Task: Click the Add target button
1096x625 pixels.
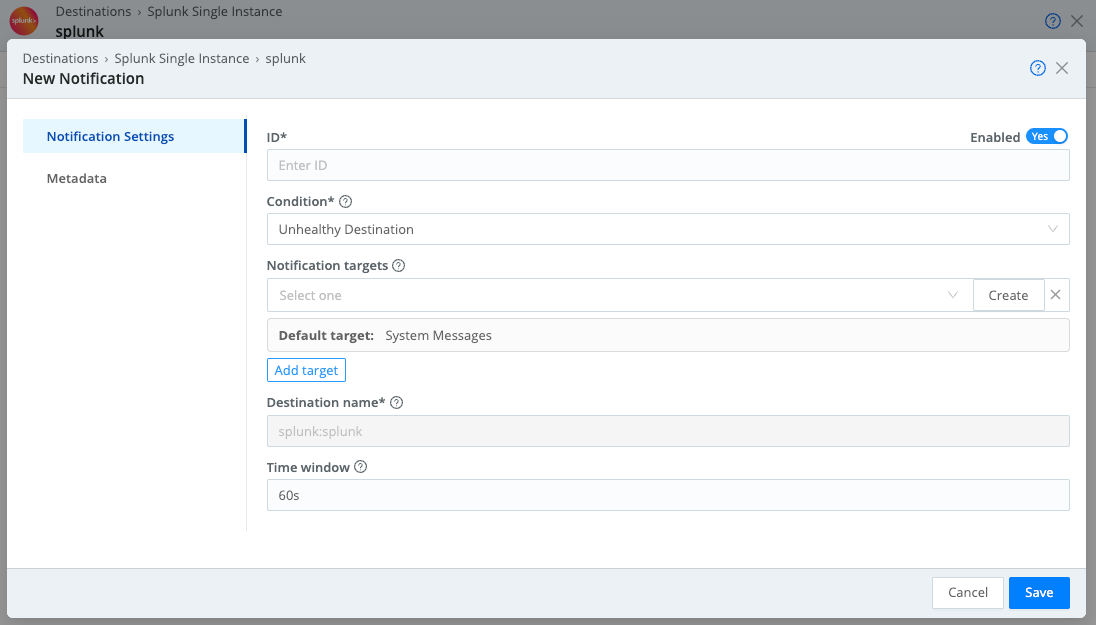Action: pyautogui.click(x=306, y=370)
